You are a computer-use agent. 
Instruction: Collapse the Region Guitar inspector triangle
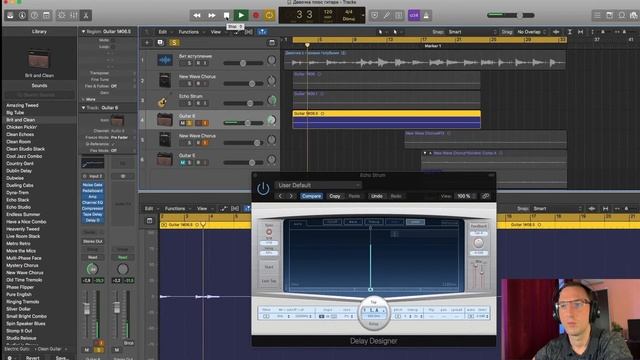[x=83, y=31]
